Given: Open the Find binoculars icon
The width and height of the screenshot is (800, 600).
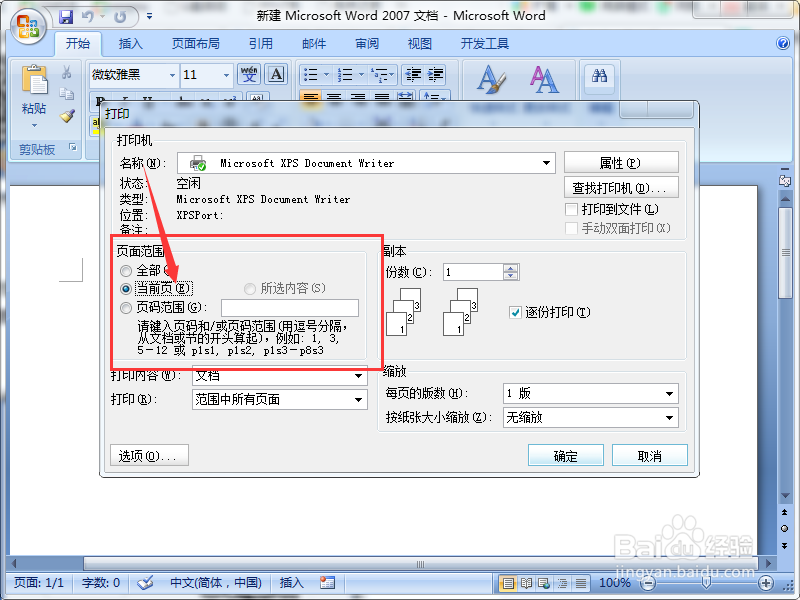Looking at the screenshot, I should point(599,77).
